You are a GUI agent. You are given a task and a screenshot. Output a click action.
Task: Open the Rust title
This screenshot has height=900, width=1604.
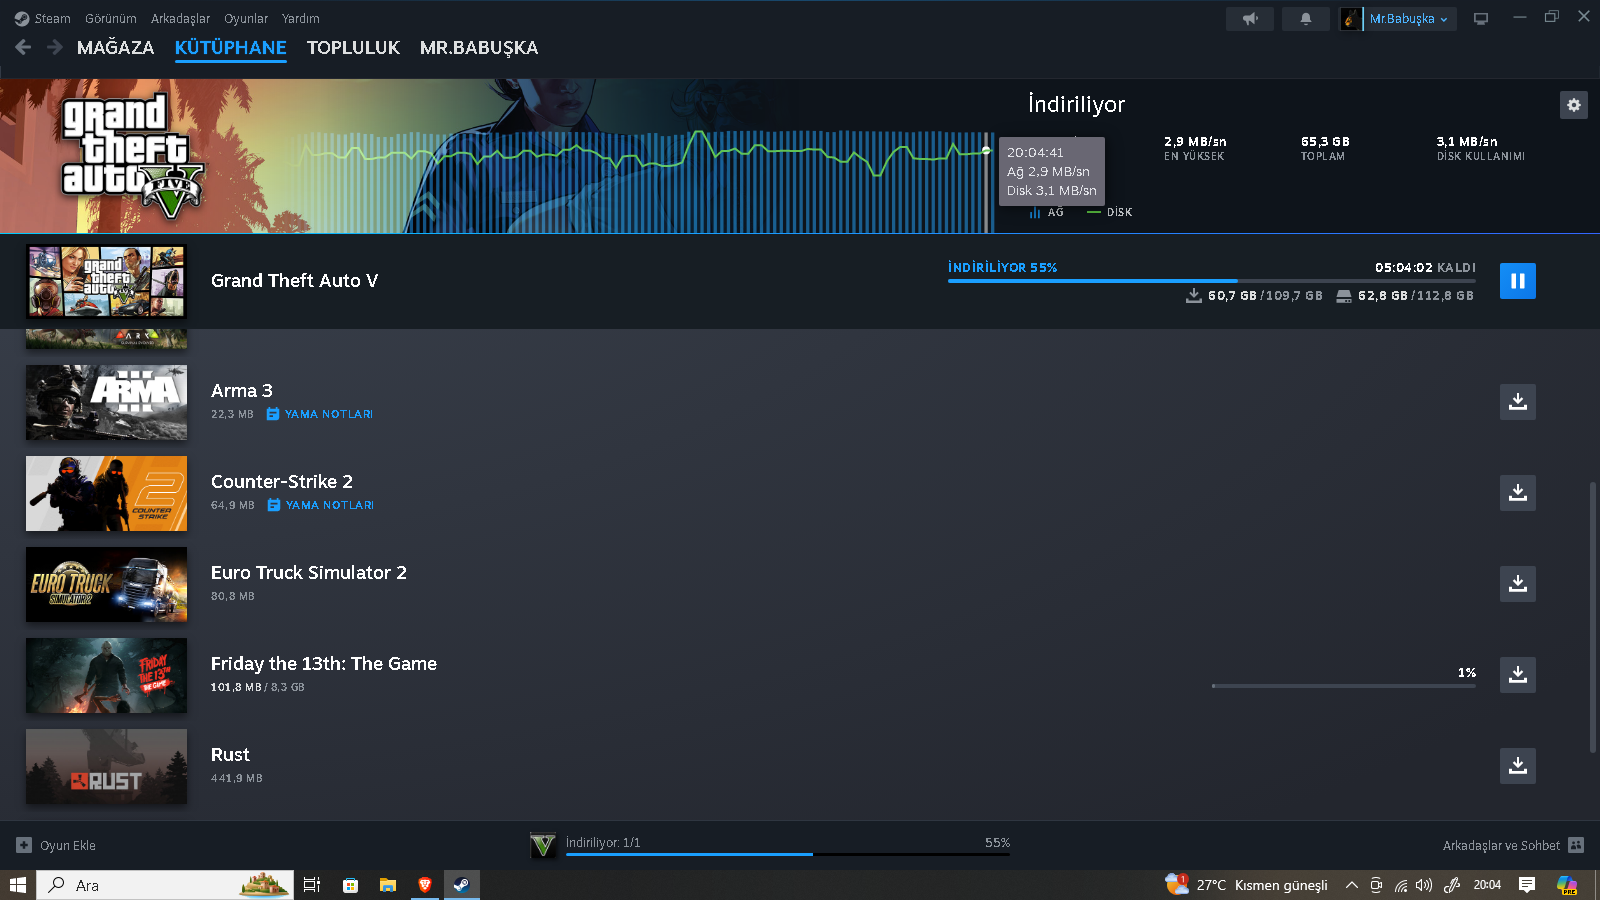click(x=230, y=755)
